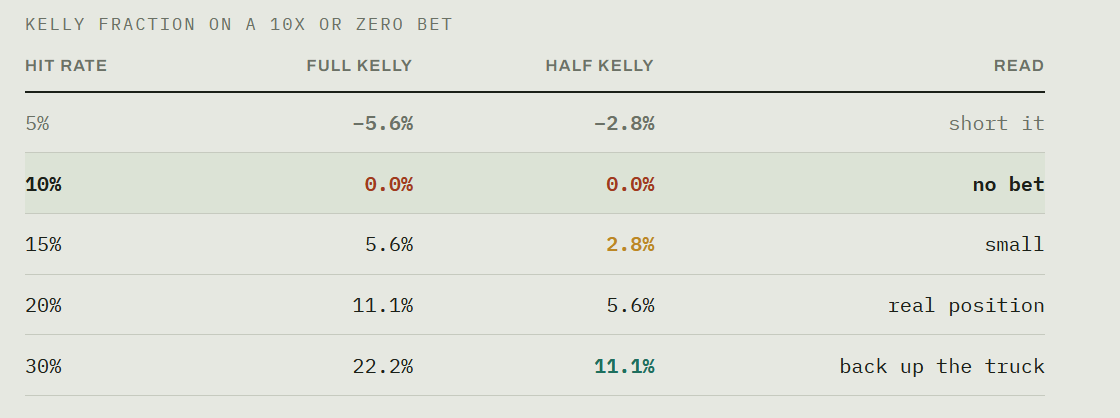The height and width of the screenshot is (418, 1120).
Task: Click the 'back up the truck' cell
Action: (x=942, y=367)
